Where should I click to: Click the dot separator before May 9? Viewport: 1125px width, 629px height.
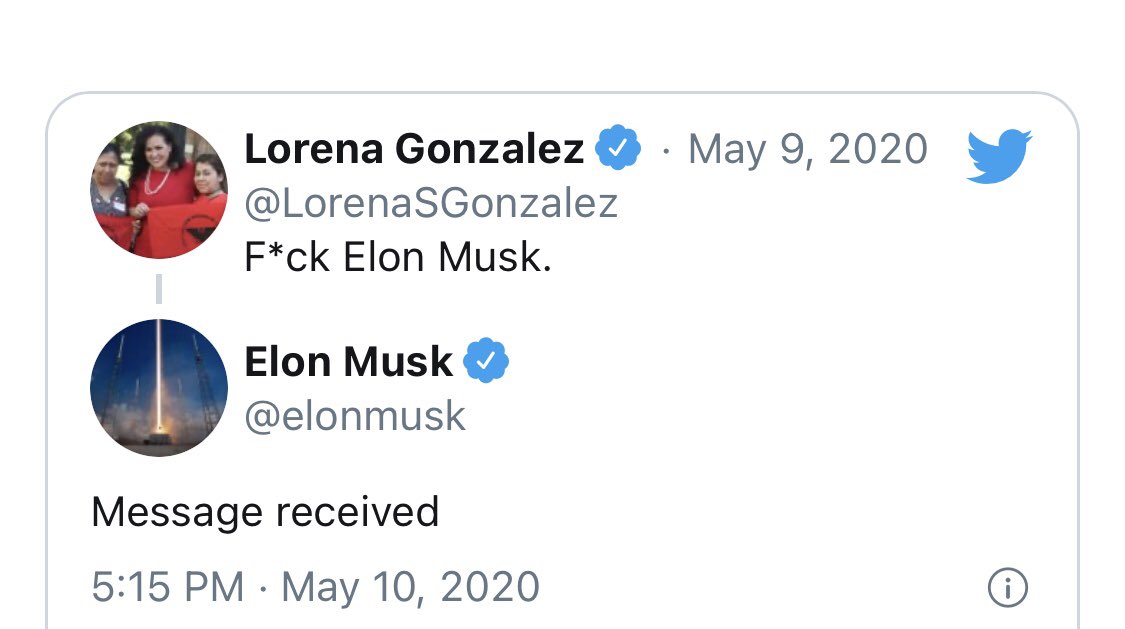666,152
